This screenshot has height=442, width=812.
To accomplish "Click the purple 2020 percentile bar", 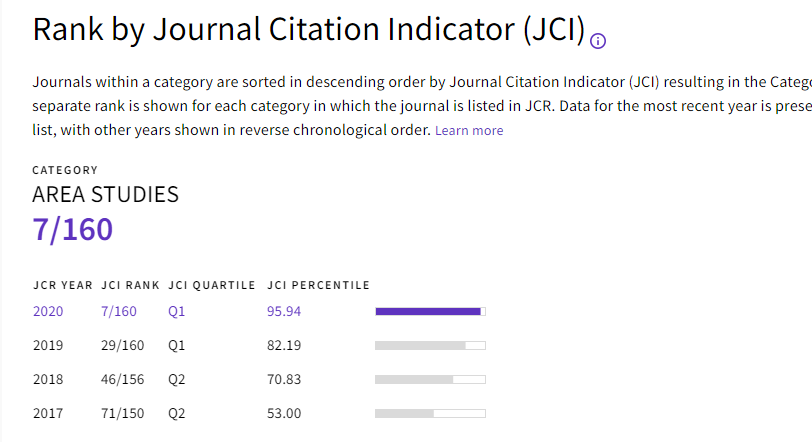I will coord(430,311).
